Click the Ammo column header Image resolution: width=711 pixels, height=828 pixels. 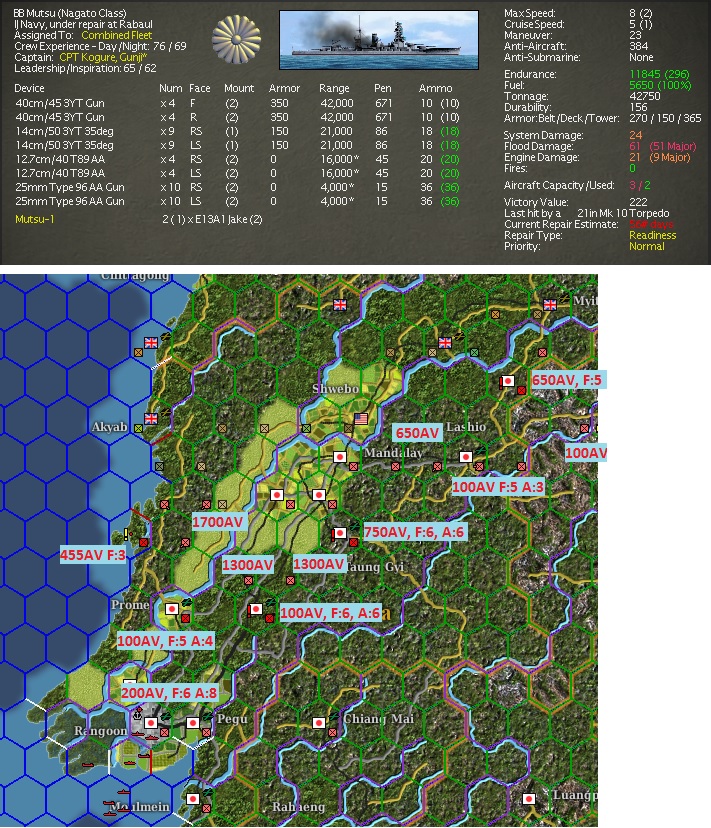coord(435,88)
